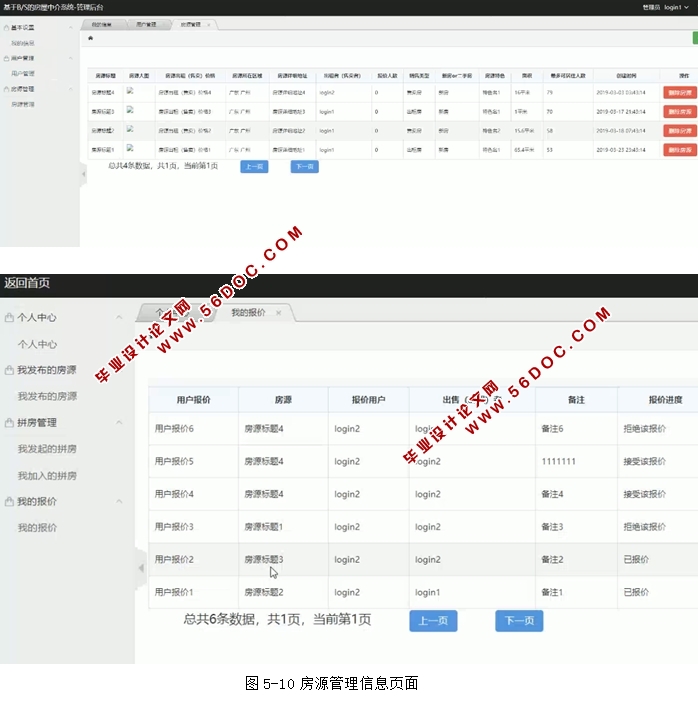The image size is (698, 705).
Task: Open 用户管理 sub-item under the sidebar group
Action: [22, 73]
